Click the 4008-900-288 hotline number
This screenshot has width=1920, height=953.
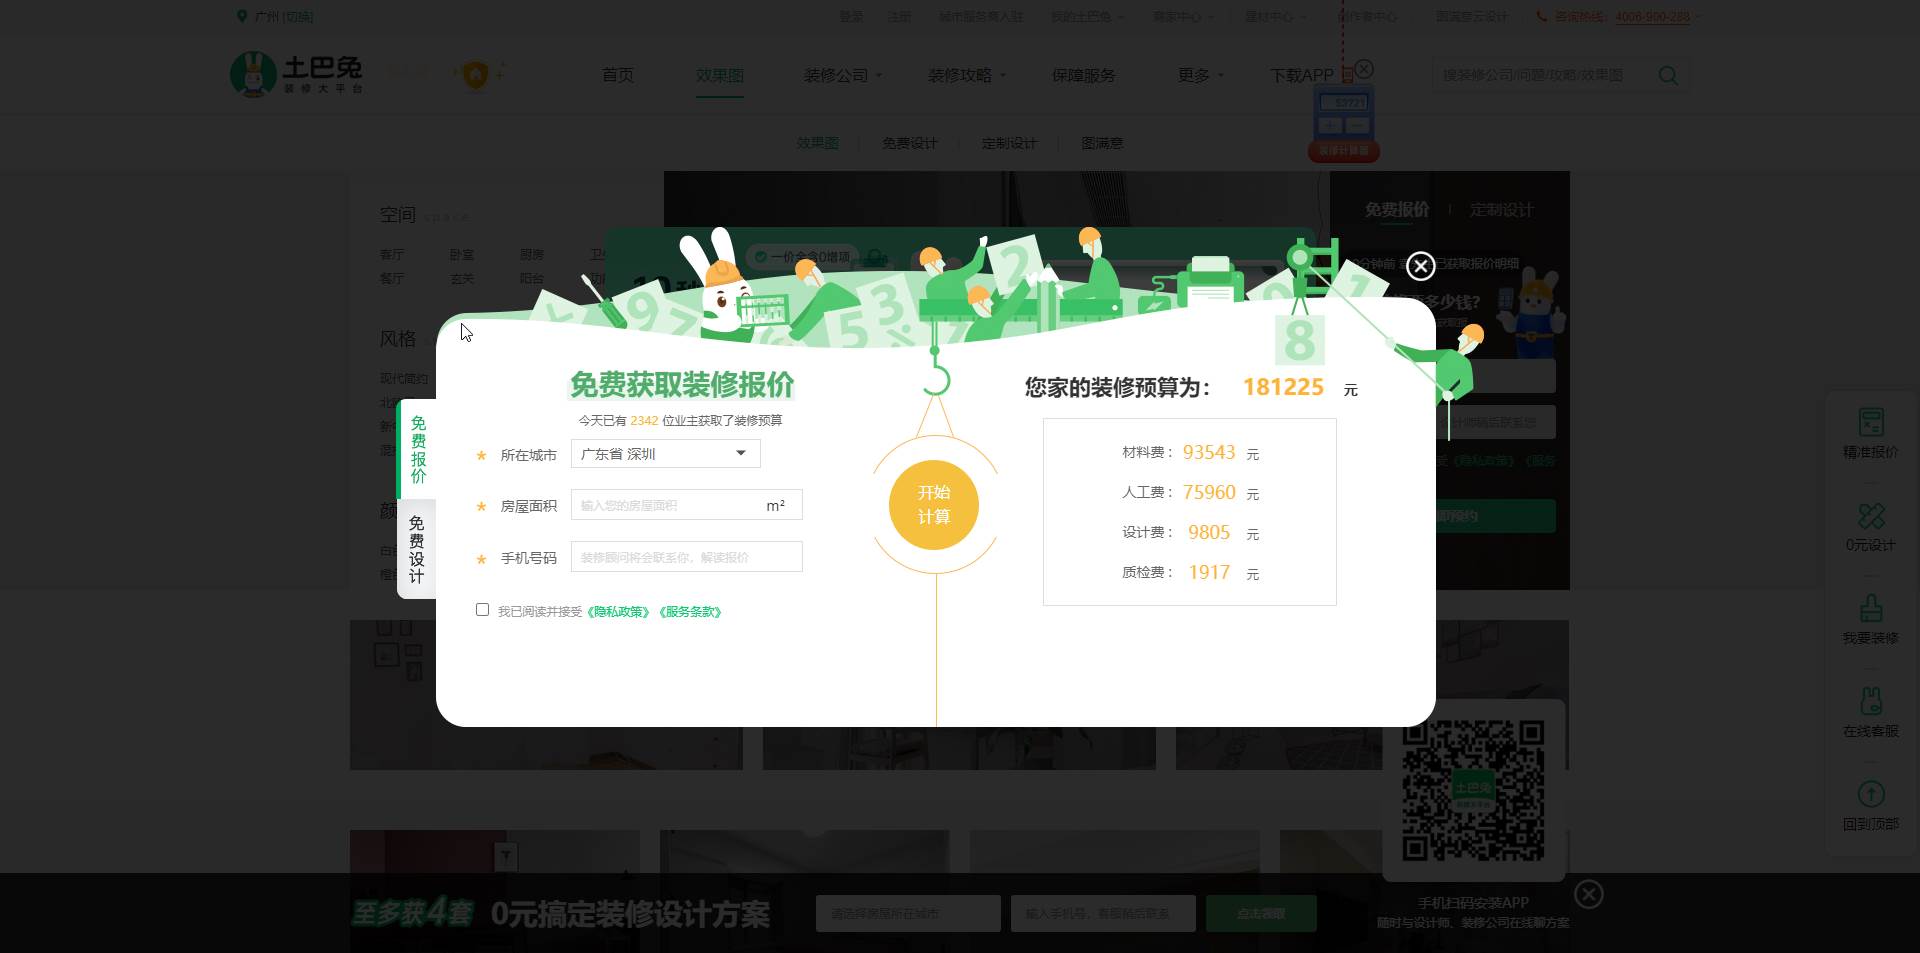click(1652, 16)
